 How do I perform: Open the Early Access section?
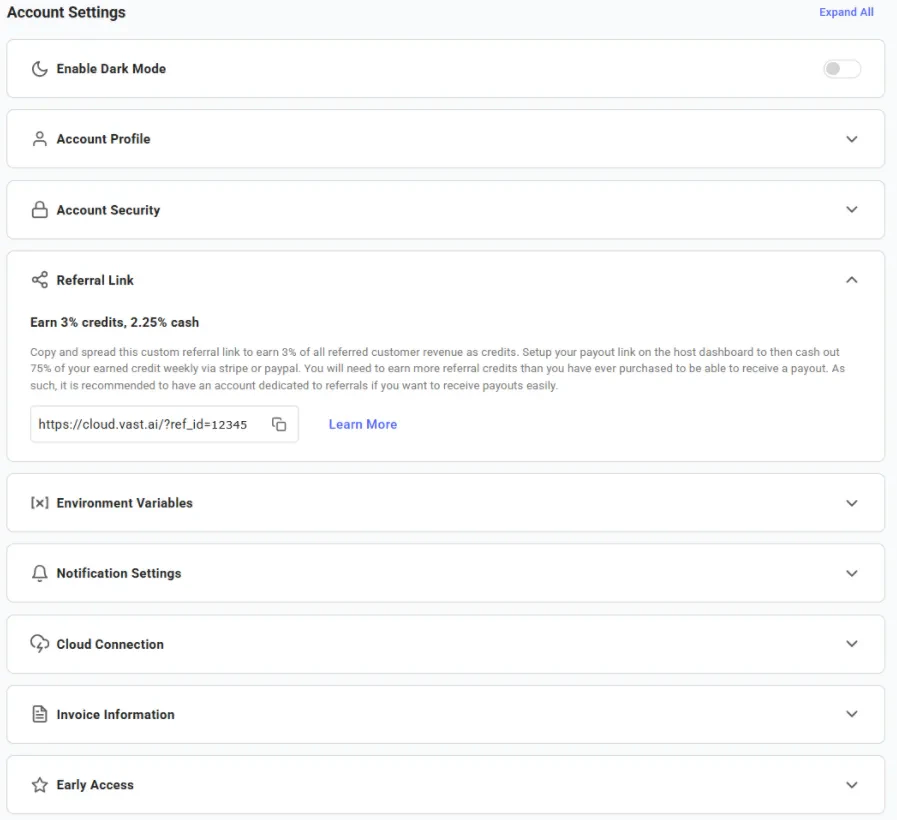pos(852,785)
